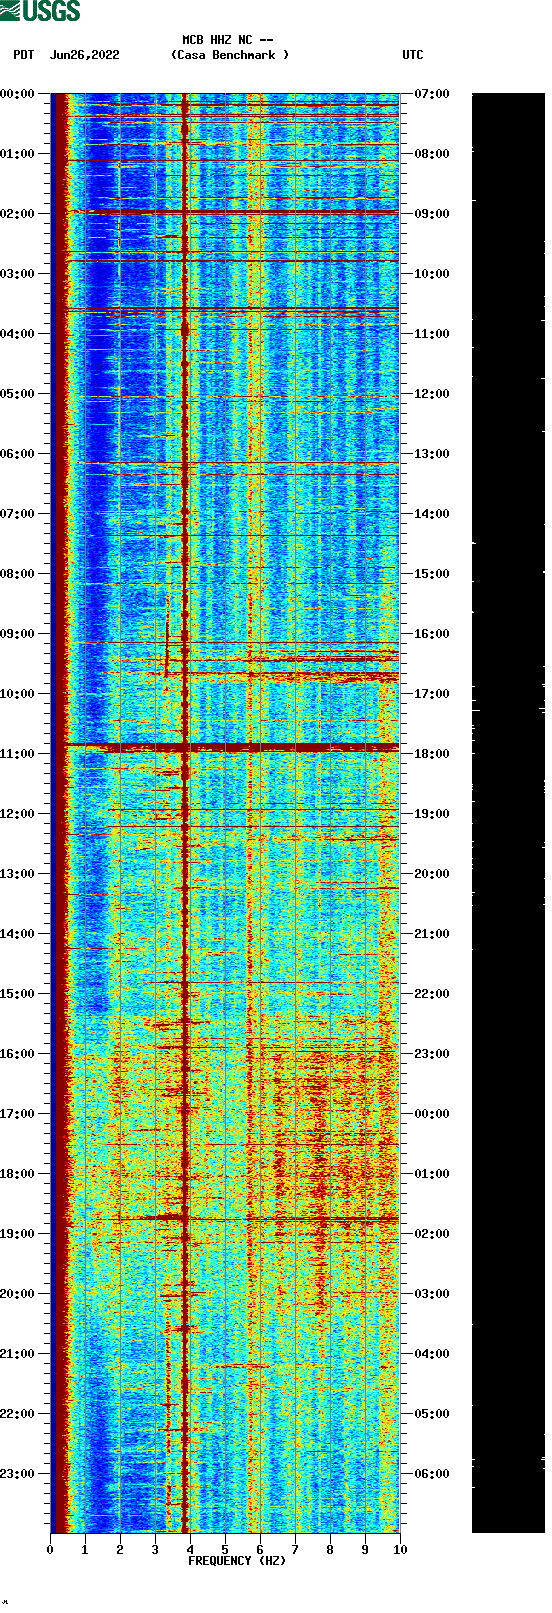Click the 06:00 PDT time label
This screenshot has width=552, height=1613.
point(18,454)
